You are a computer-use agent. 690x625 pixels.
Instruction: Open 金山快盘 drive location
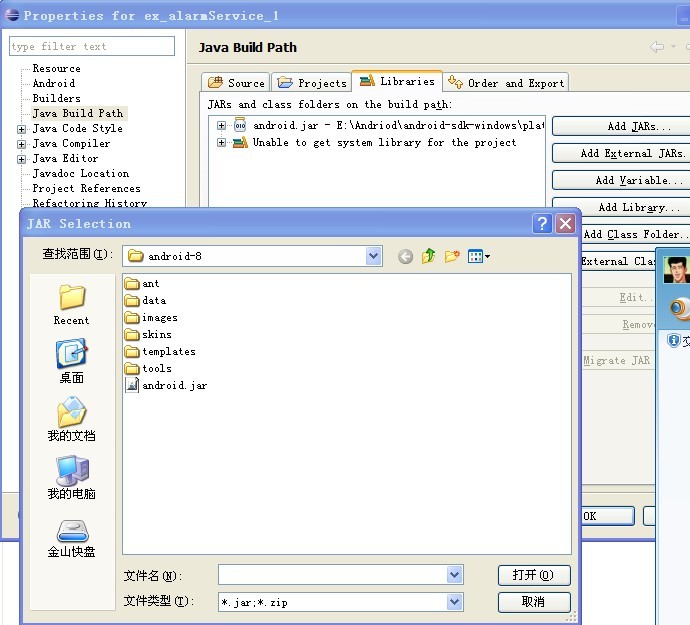[x=71, y=539]
